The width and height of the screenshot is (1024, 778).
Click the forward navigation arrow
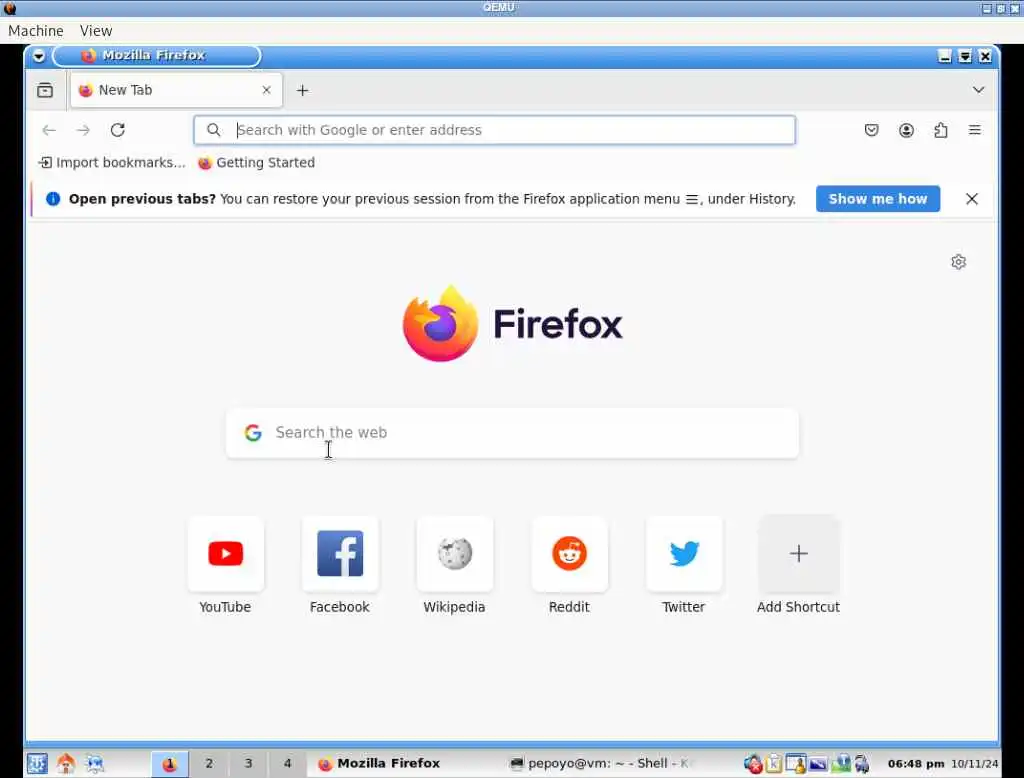click(x=83, y=130)
